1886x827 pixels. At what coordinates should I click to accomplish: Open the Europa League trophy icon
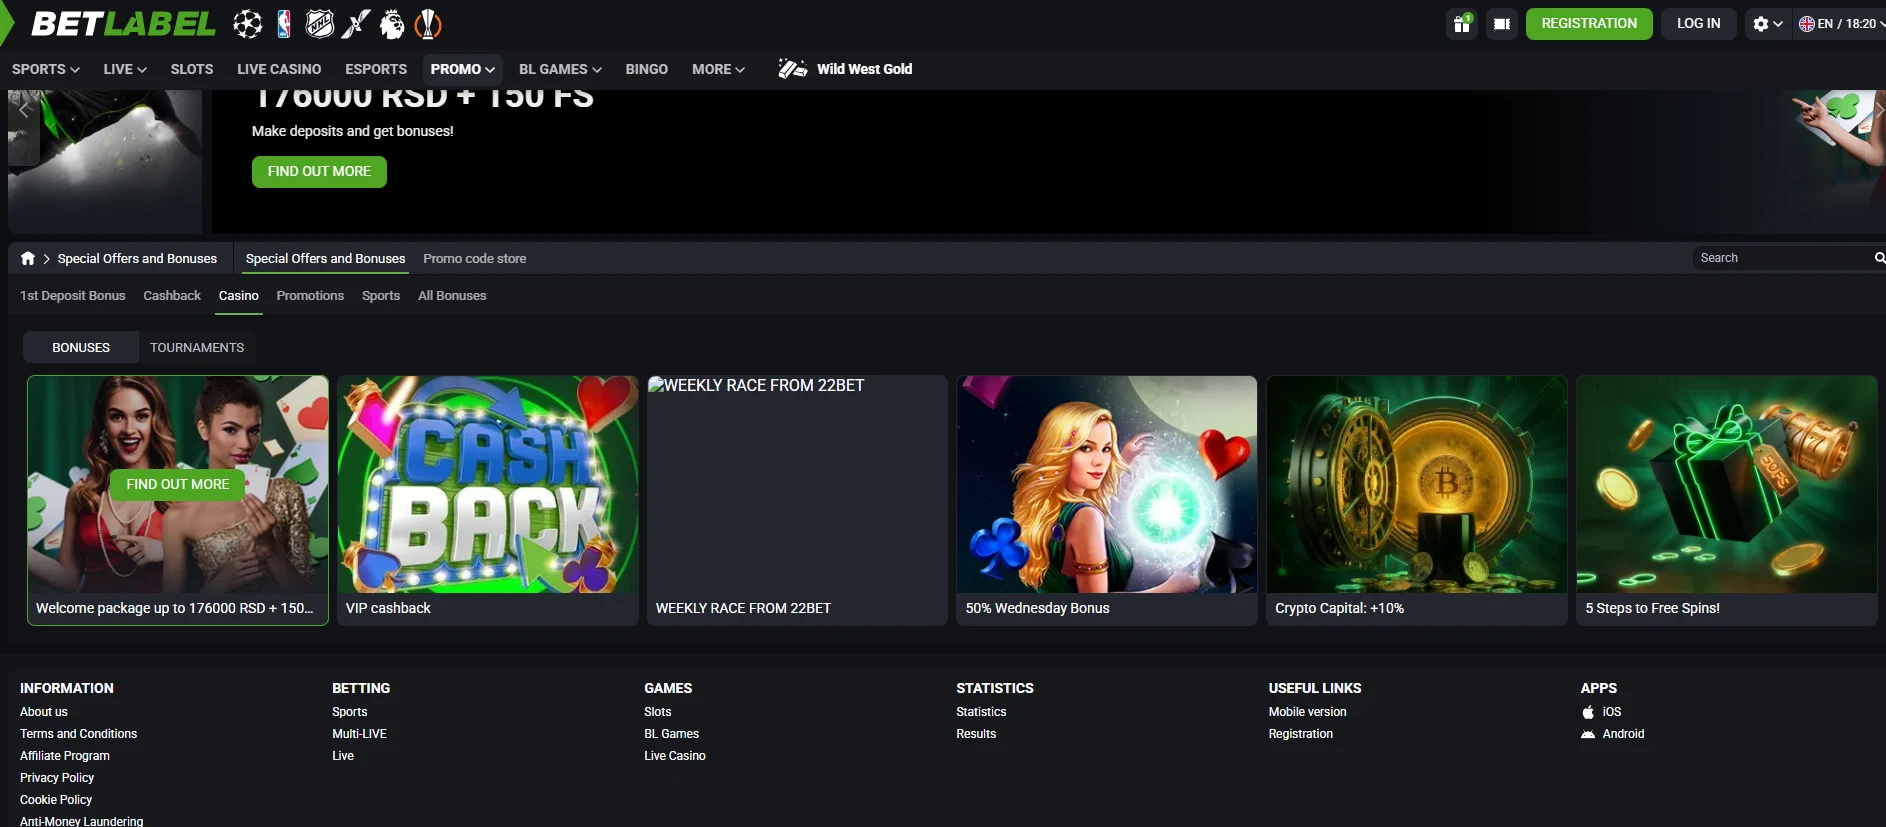coord(428,24)
